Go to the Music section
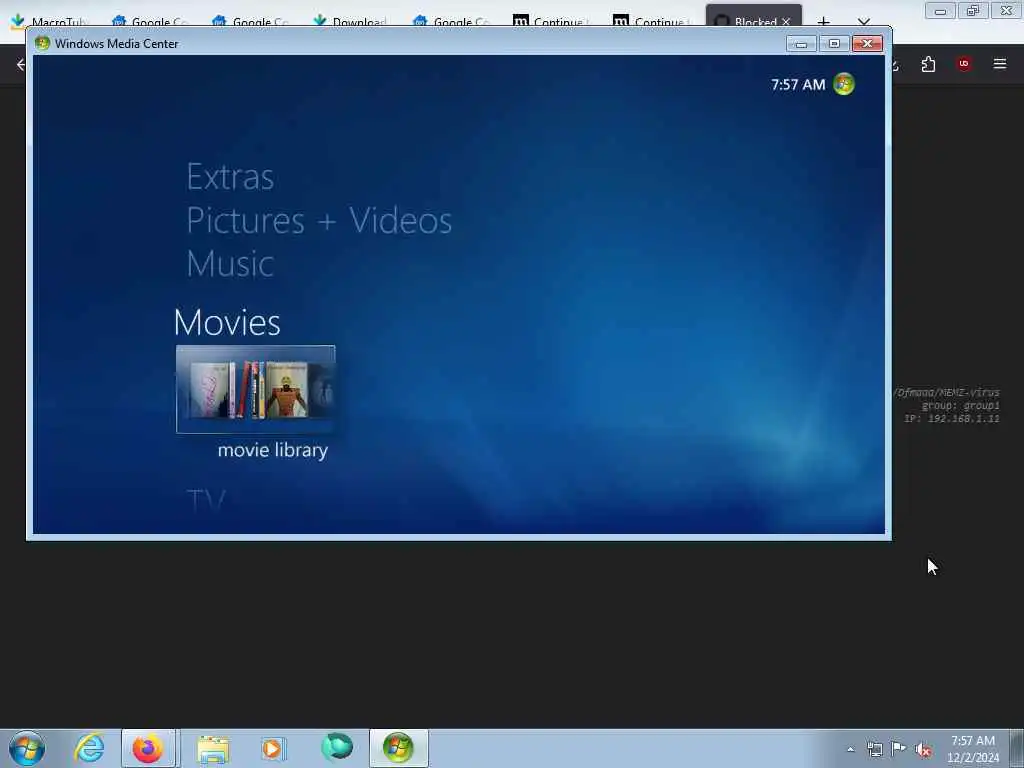 click(x=230, y=263)
